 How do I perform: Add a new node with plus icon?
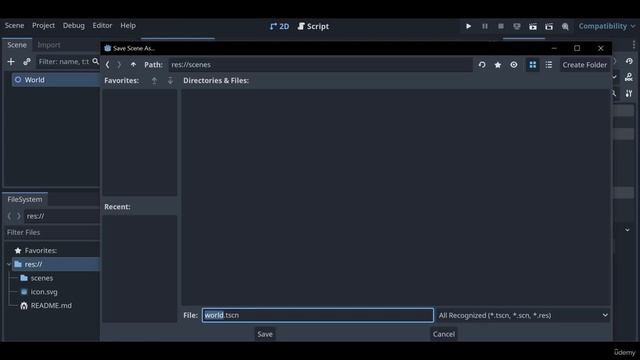11,62
